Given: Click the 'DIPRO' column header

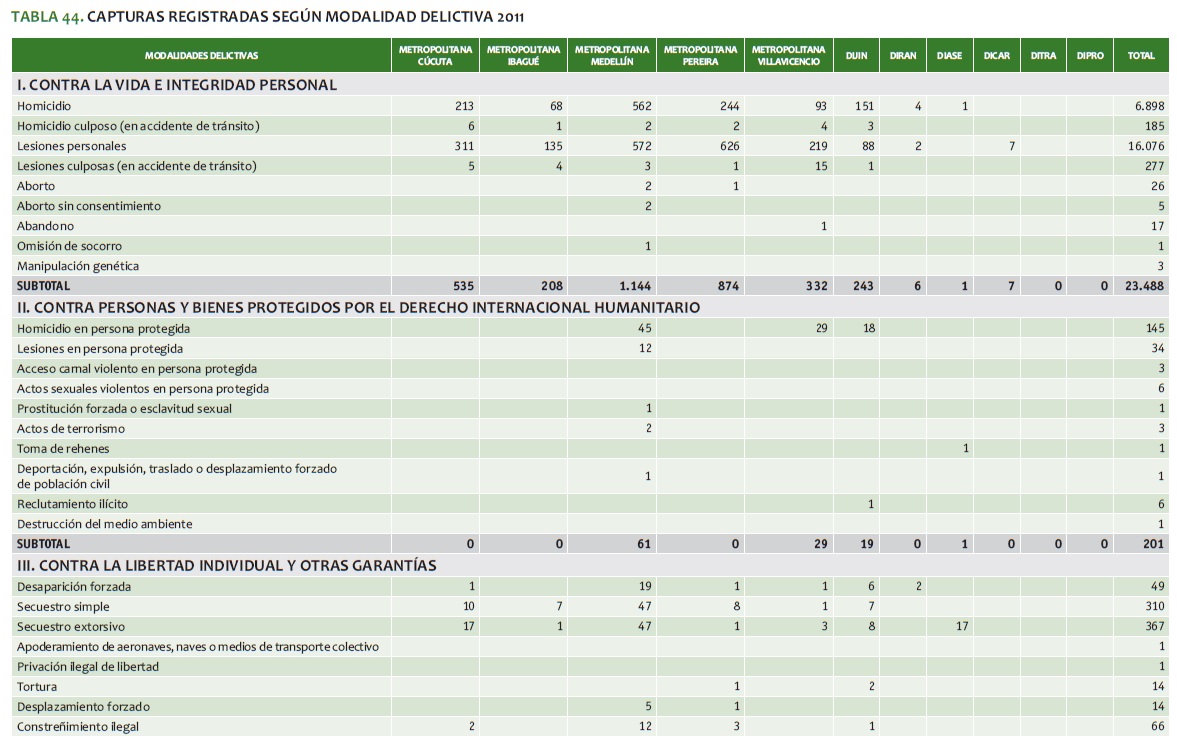Looking at the screenshot, I should pyautogui.click(x=1090, y=56).
